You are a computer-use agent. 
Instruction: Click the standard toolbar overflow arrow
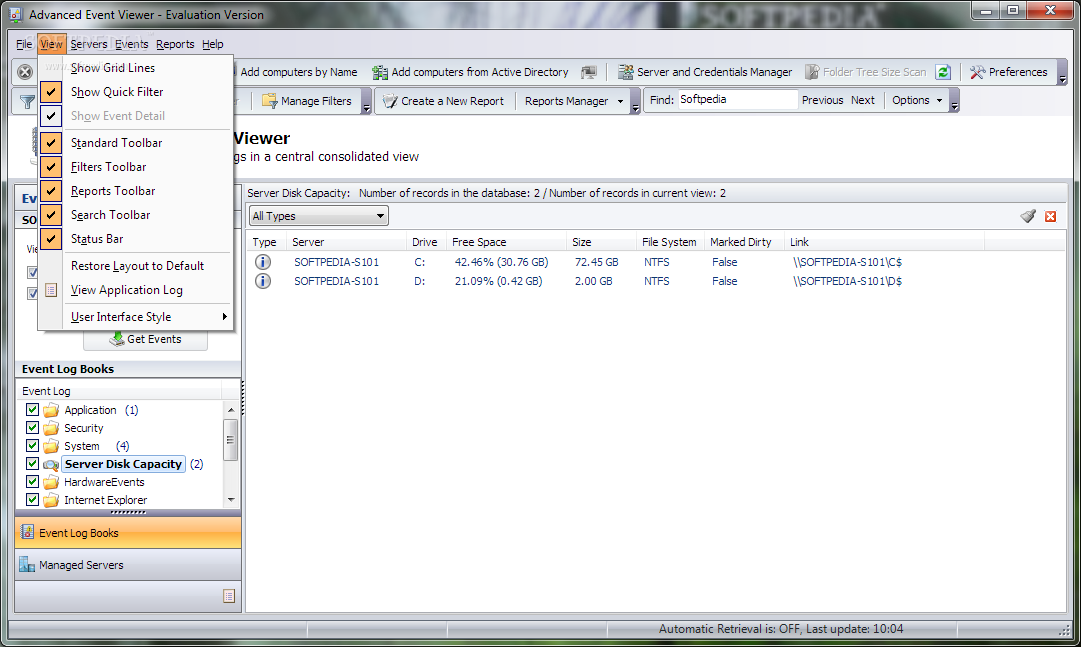point(1062,72)
